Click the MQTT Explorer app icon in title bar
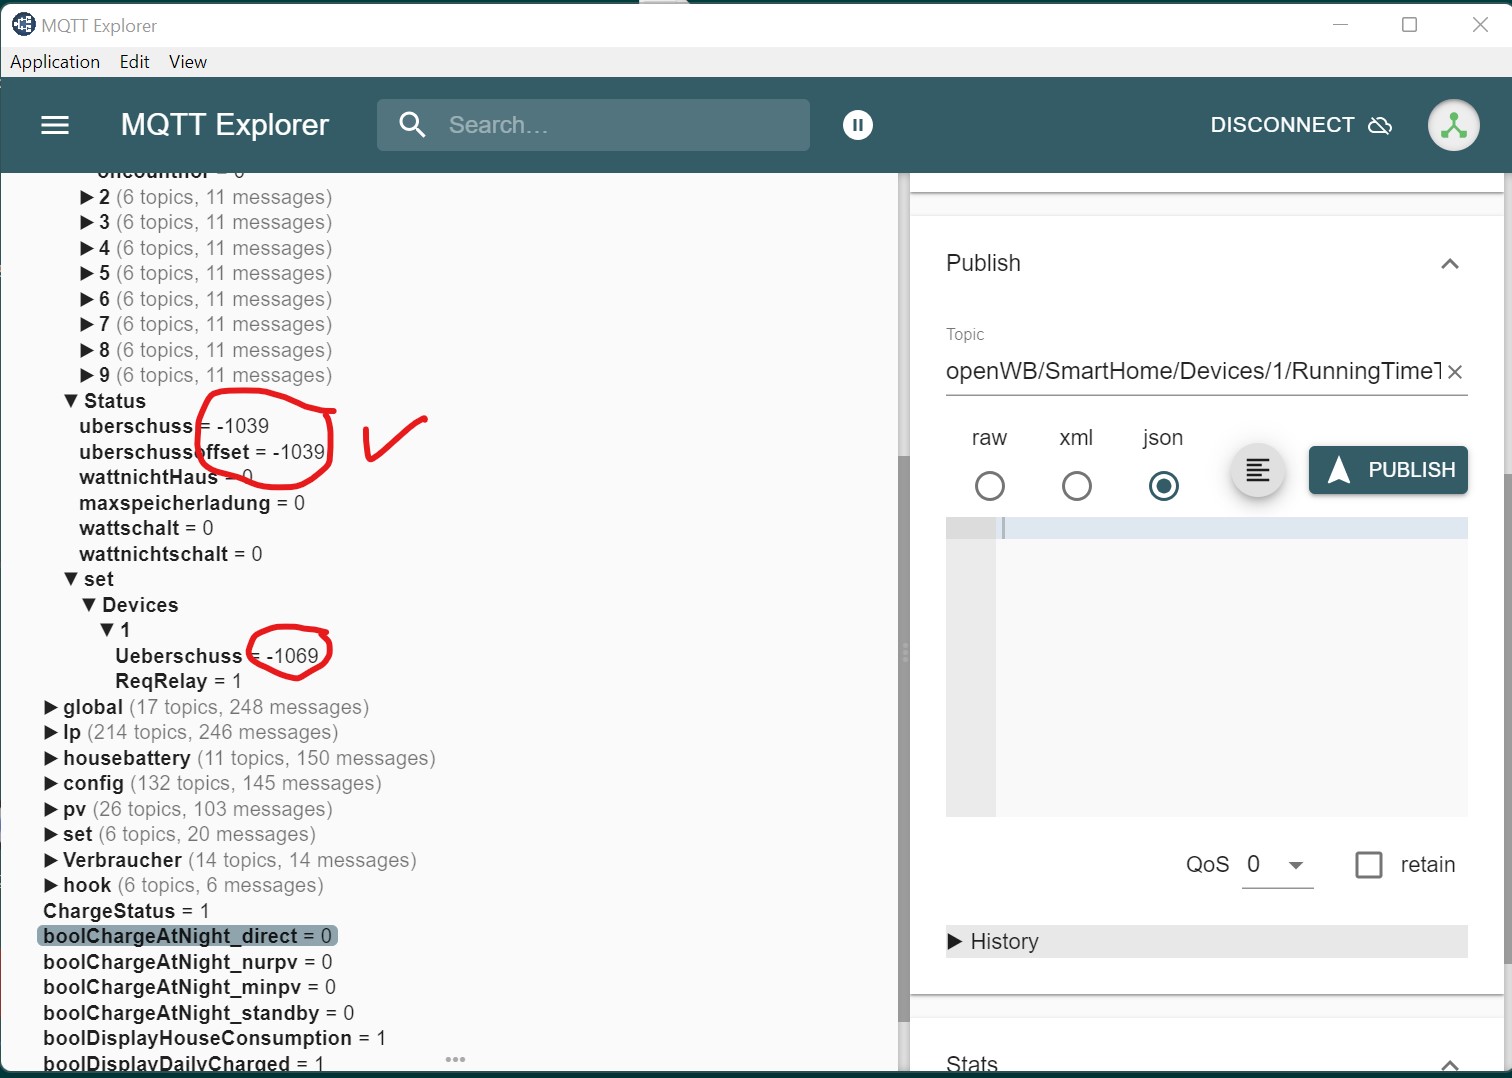1512x1078 pixels. point(23,24)
